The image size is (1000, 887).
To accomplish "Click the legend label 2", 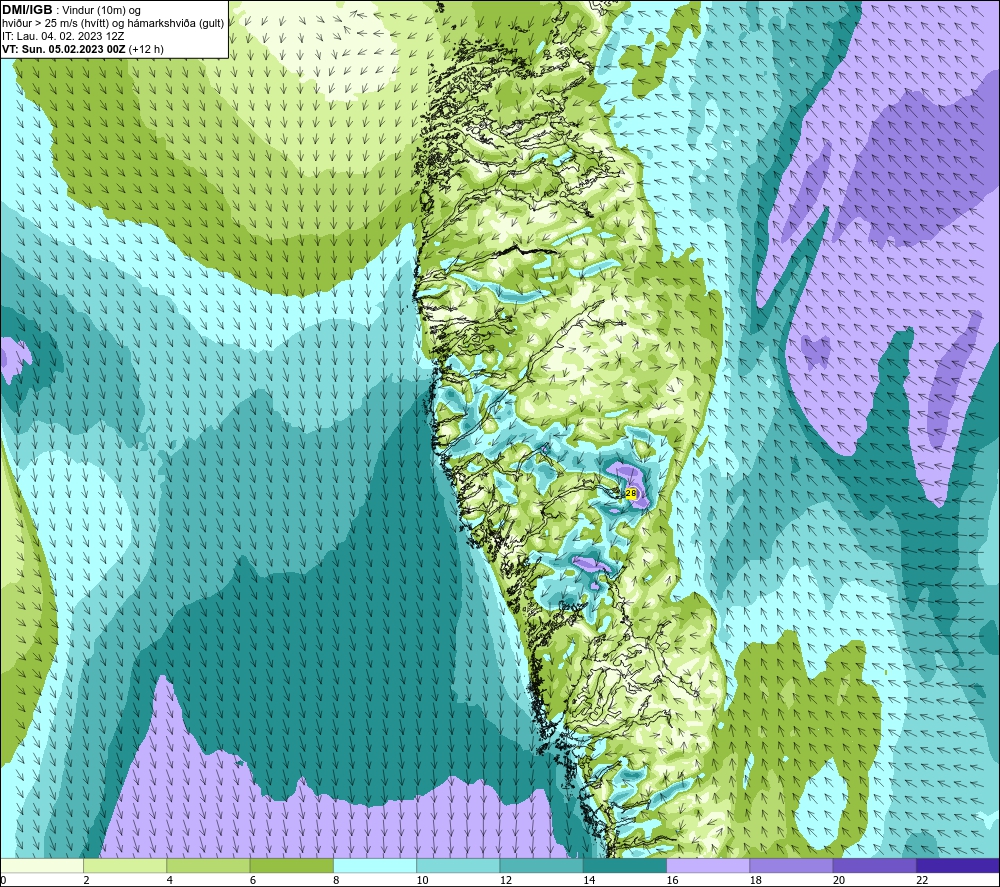I will pyautogui.click(x=86, y=880).
